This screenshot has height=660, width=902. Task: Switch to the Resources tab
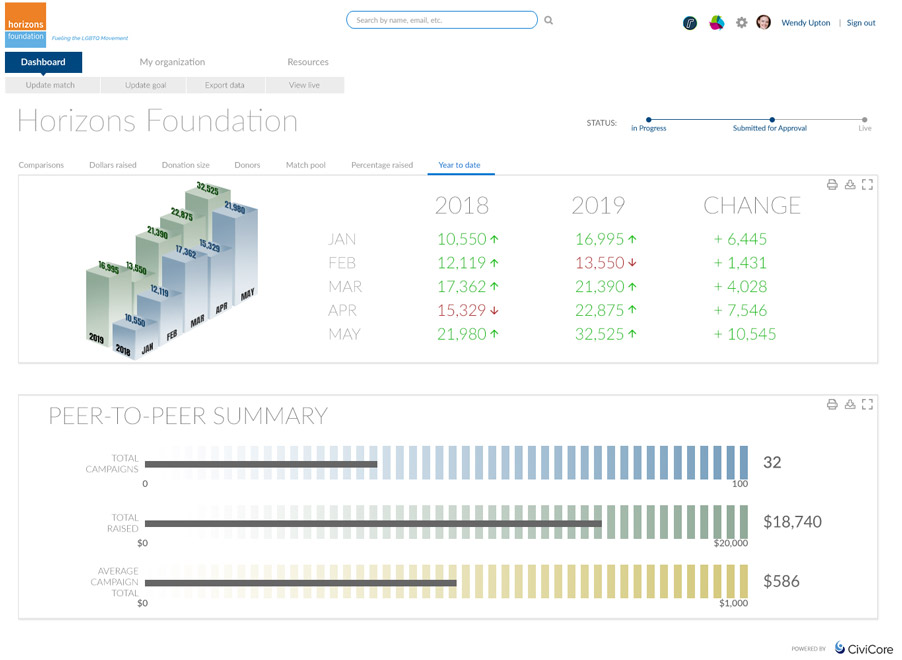click(x=308, y=62)
